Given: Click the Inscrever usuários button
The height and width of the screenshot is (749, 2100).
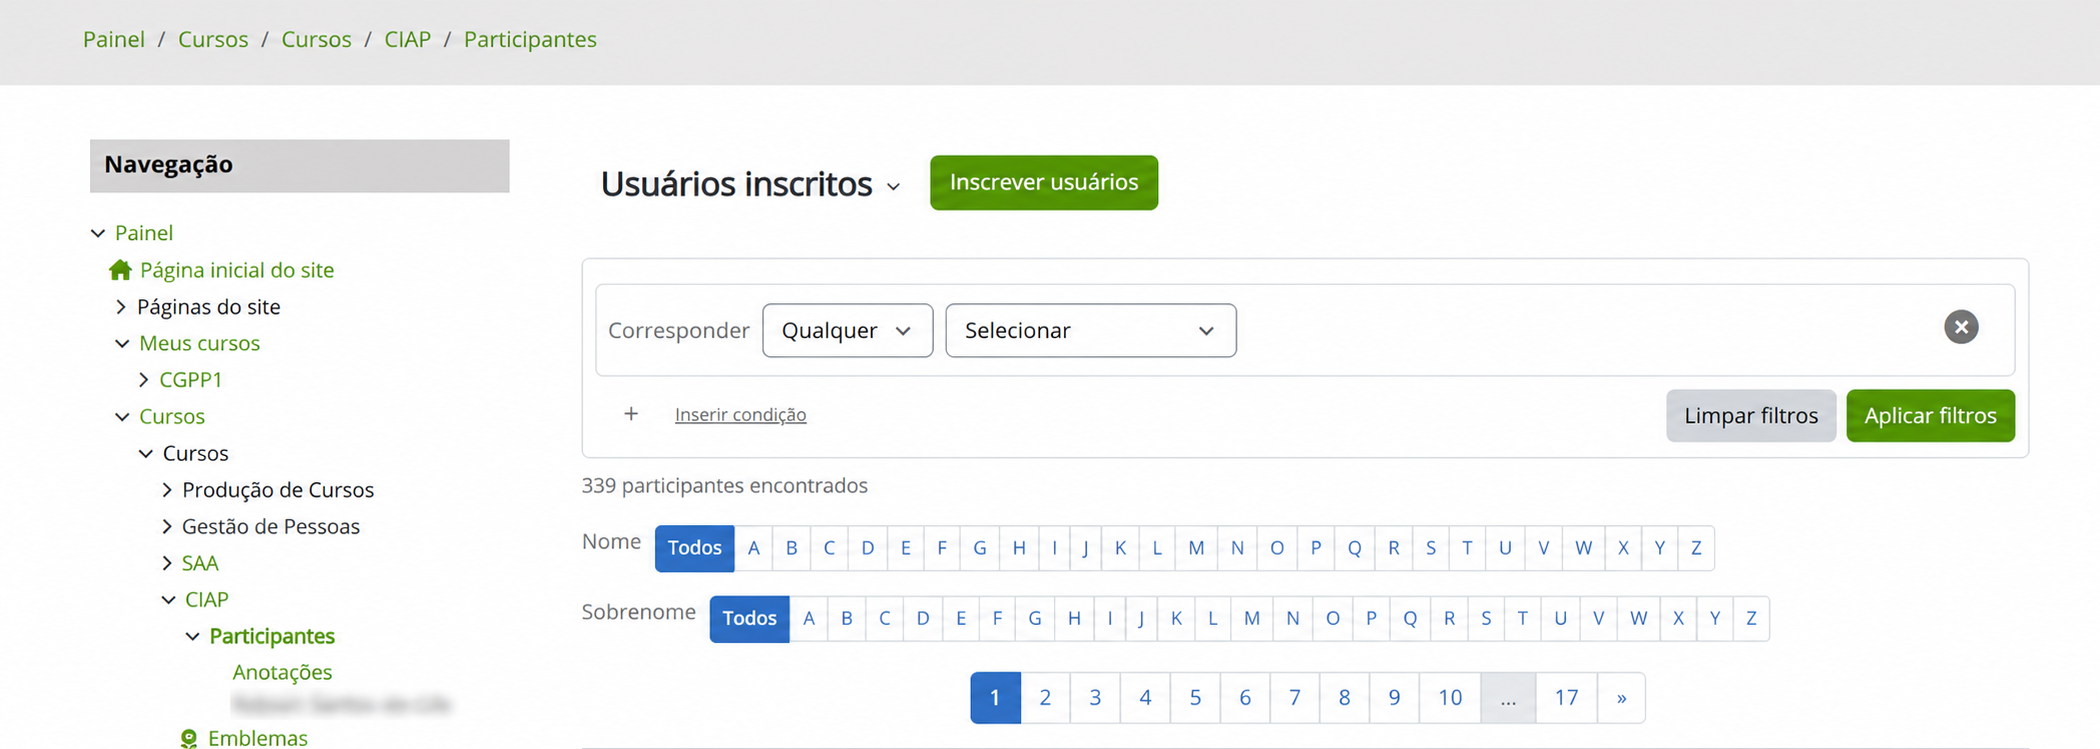Looking at the screenshot, I should coord(1044,182).
